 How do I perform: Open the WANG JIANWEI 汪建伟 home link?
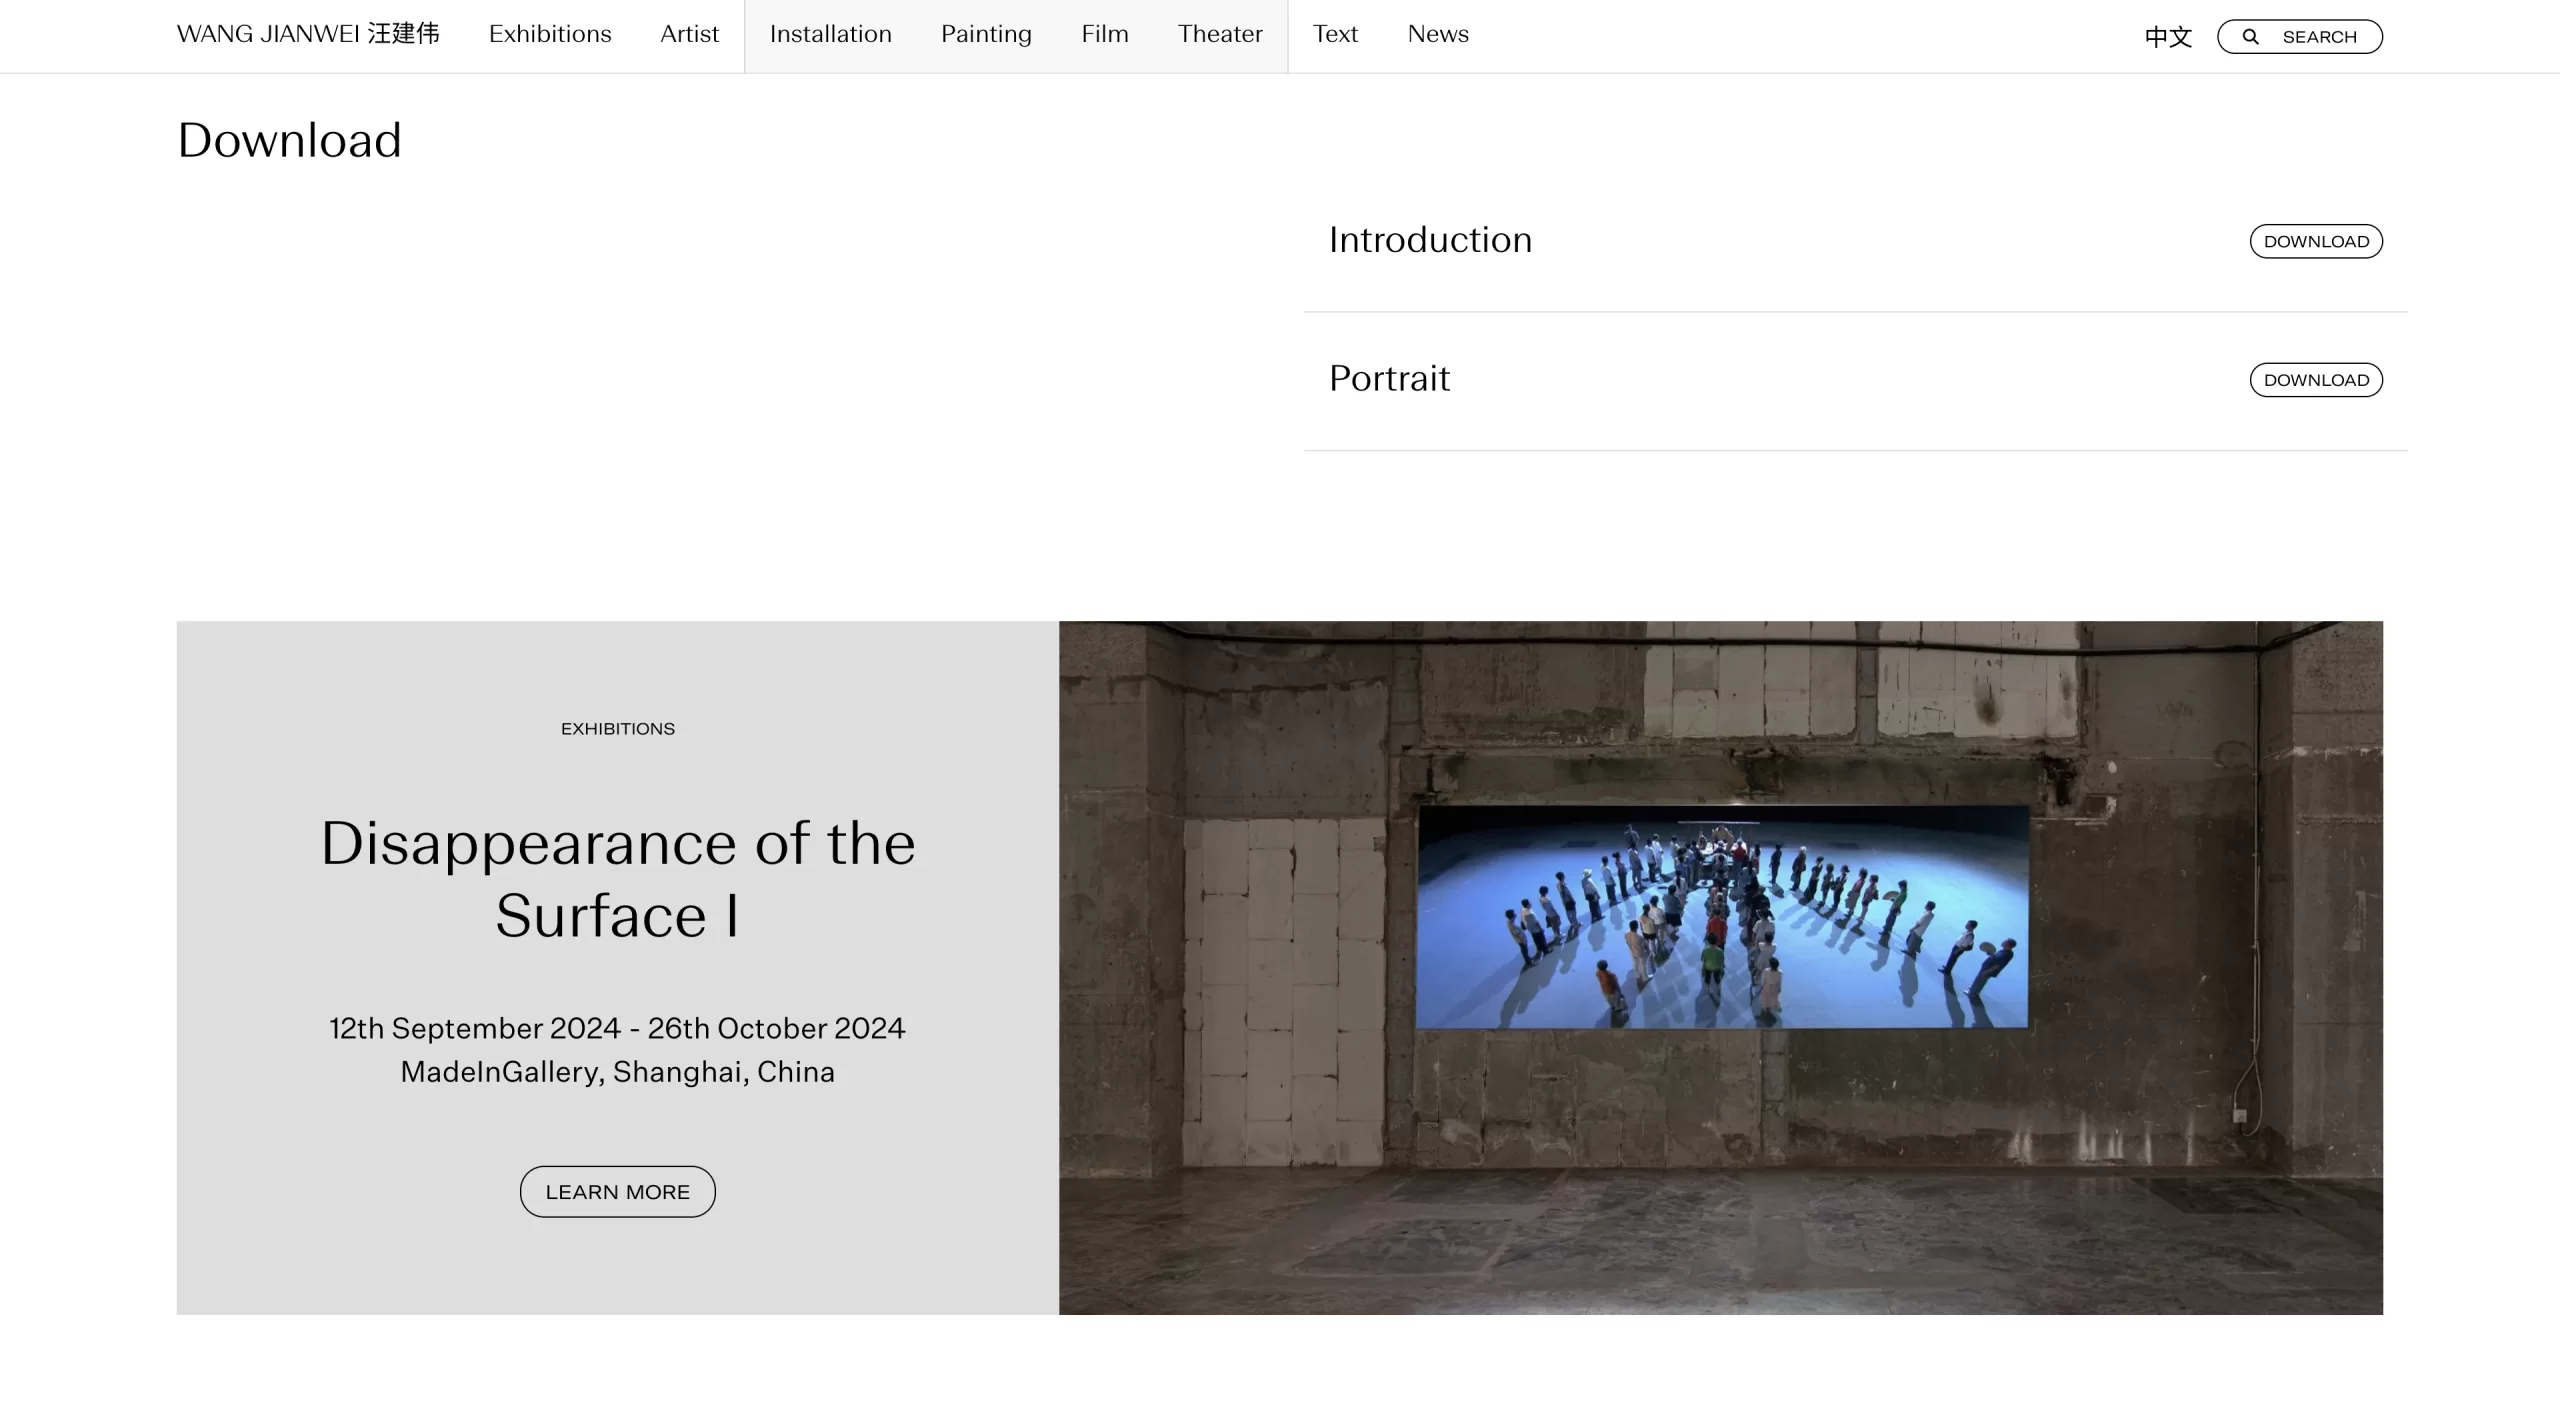(308, 34)
